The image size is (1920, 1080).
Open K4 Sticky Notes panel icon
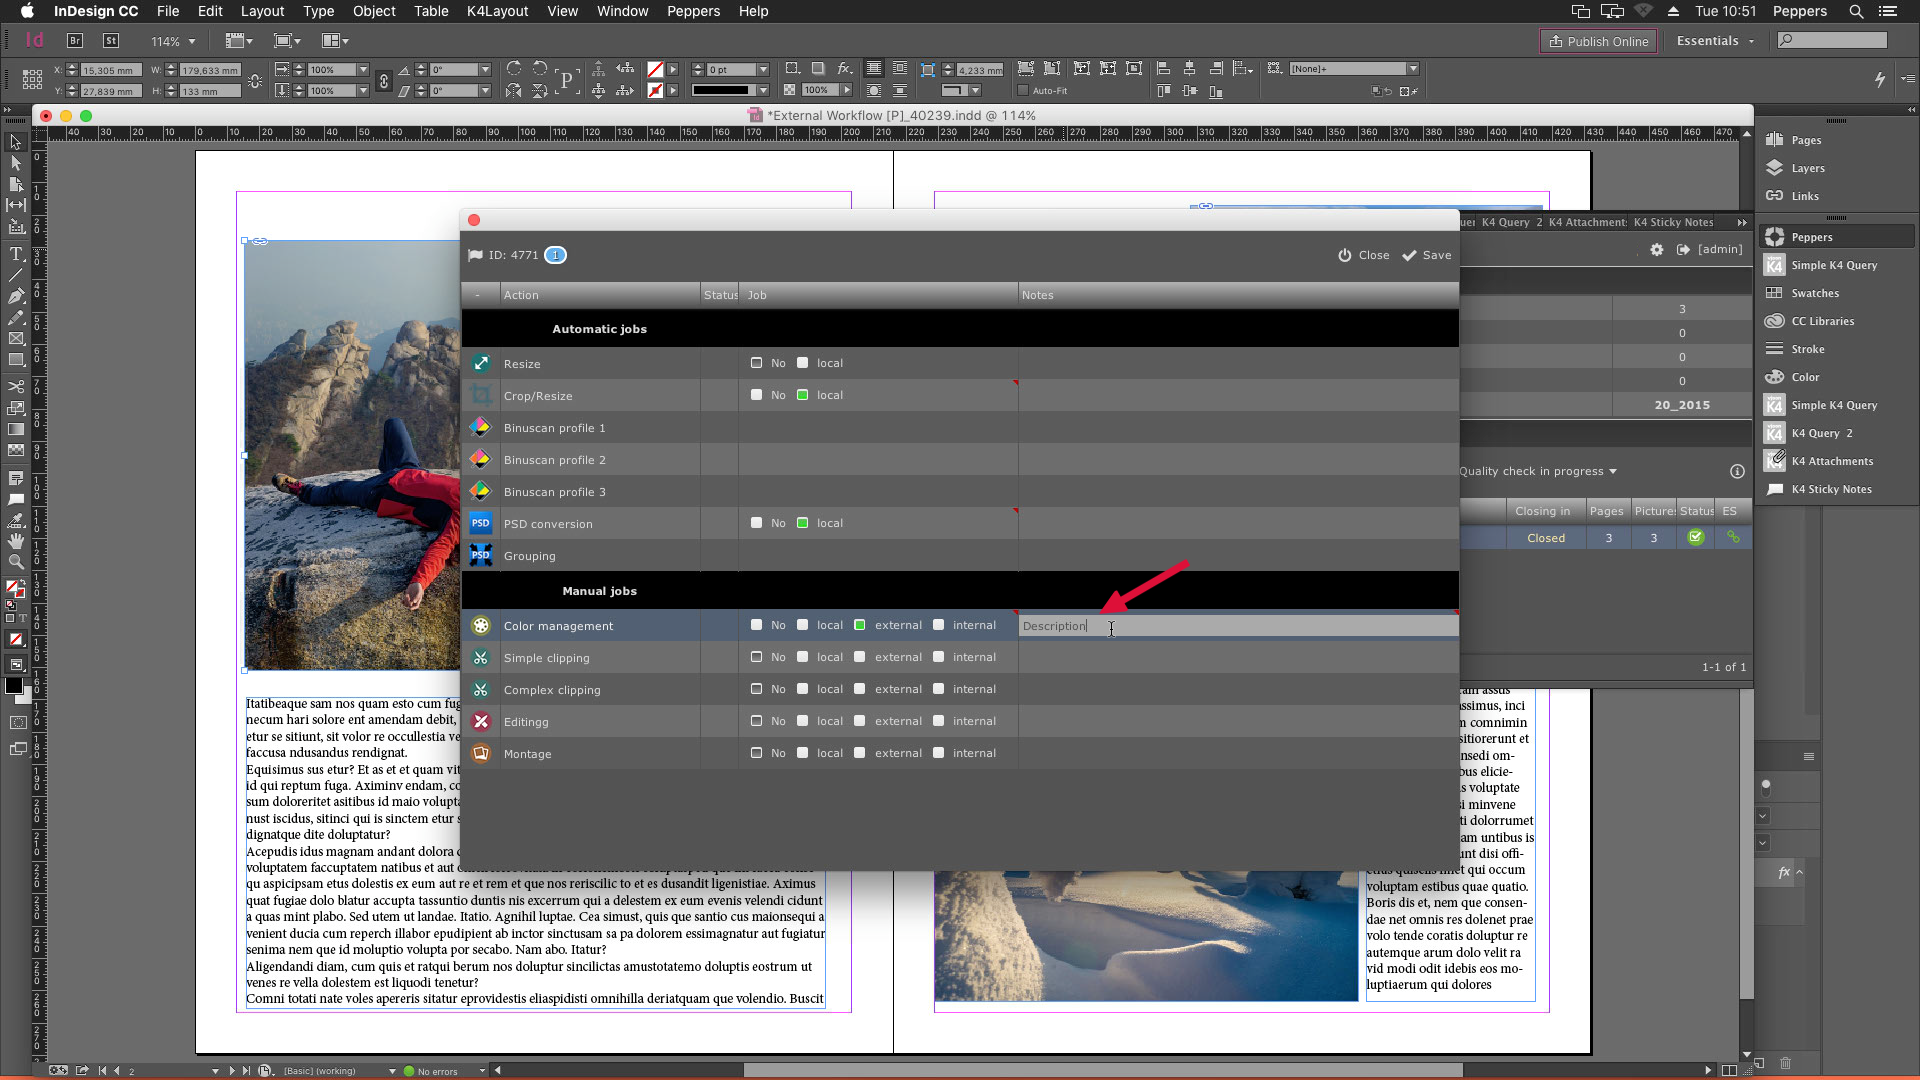(1775, 489)
